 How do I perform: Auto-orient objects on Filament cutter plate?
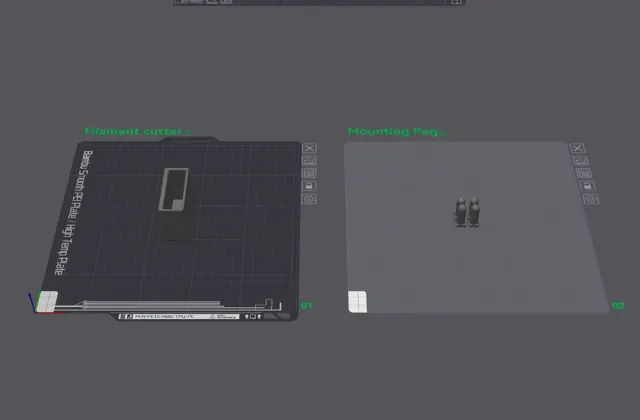309,160
